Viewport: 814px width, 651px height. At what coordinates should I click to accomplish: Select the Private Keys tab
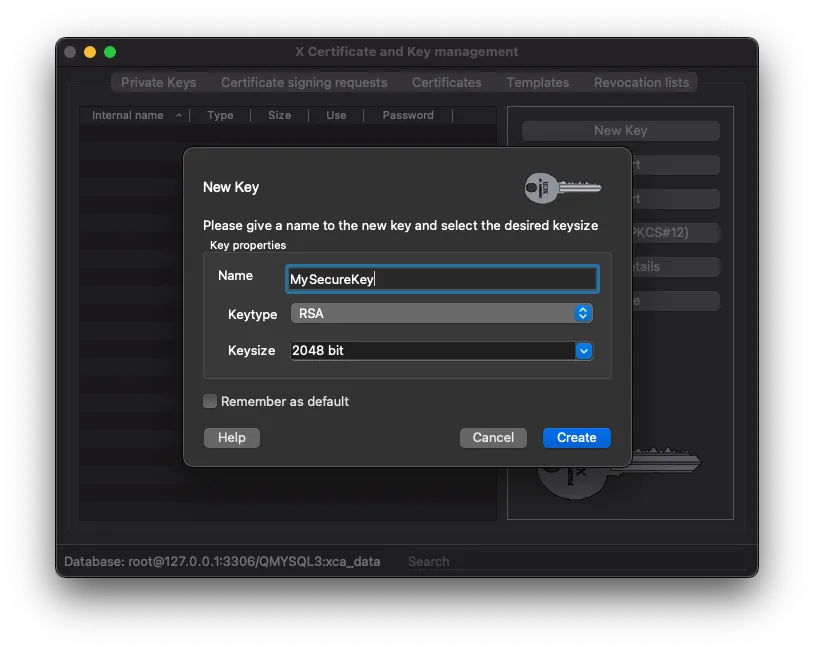[x=158, y=83]
